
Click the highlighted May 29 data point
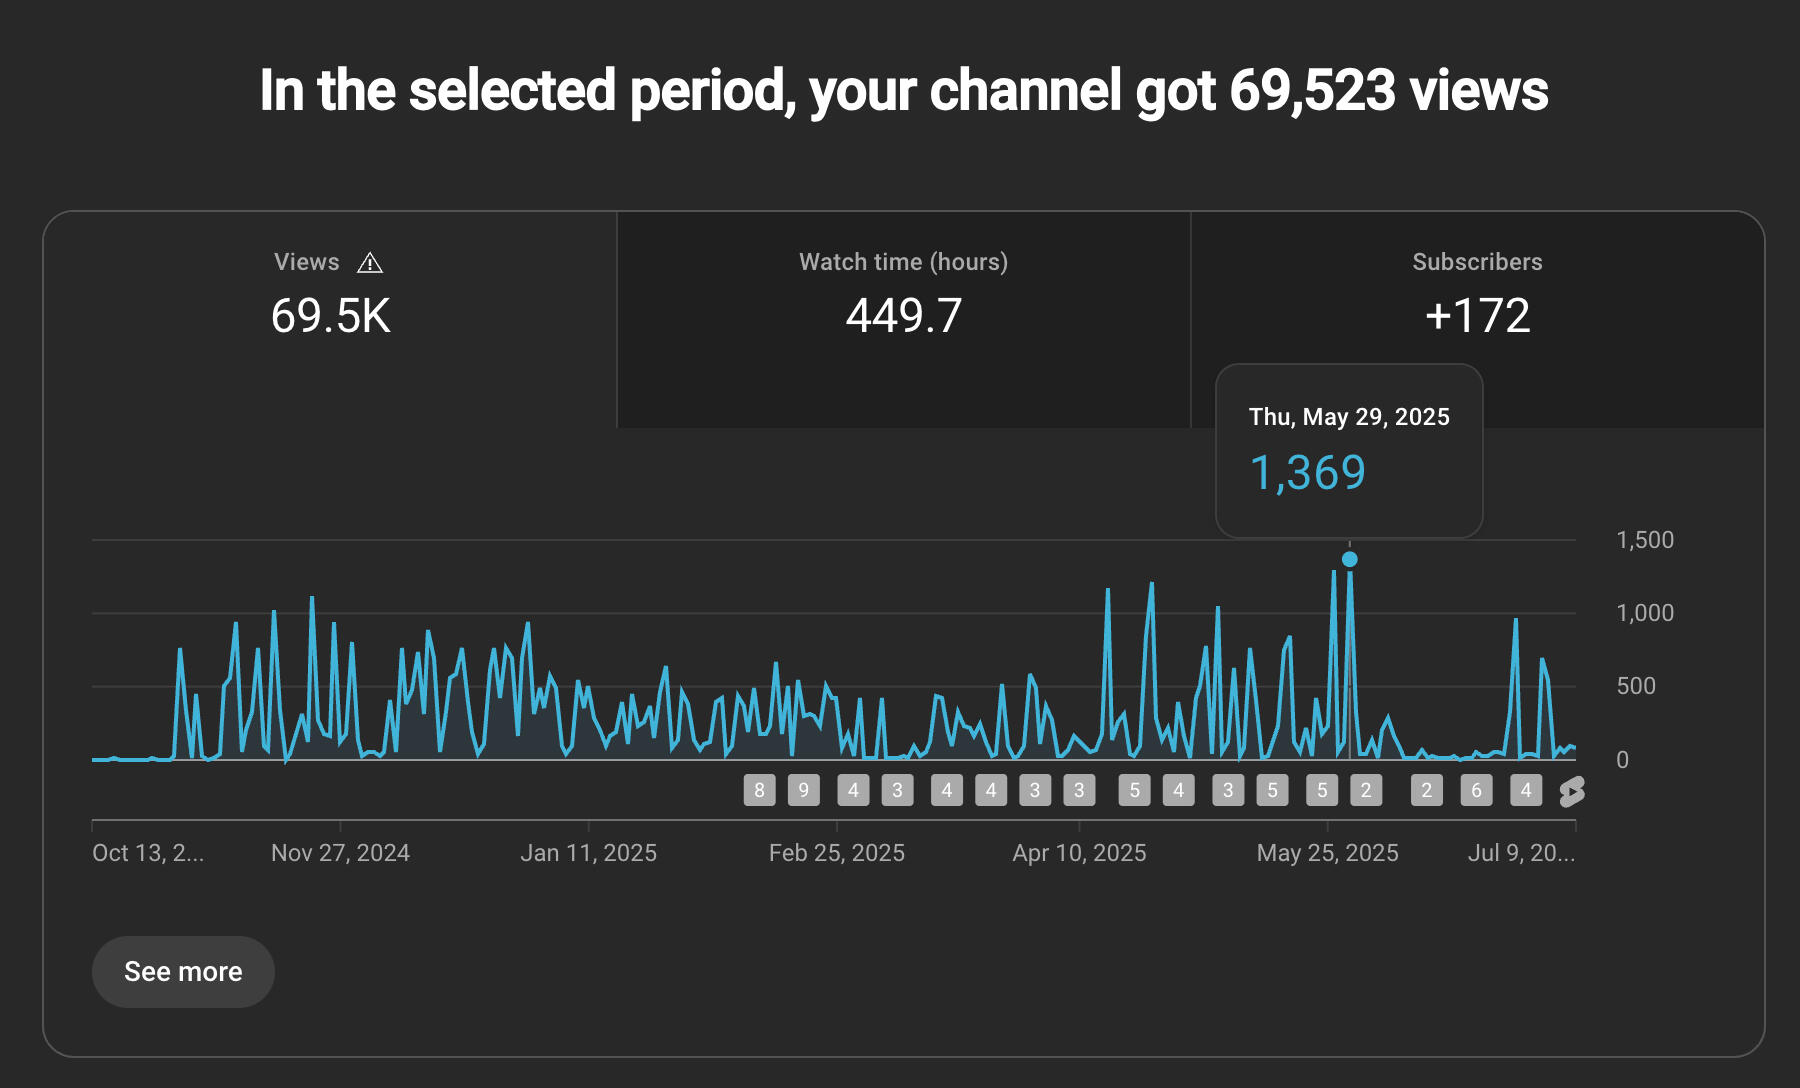click(x=1350, y=559)
